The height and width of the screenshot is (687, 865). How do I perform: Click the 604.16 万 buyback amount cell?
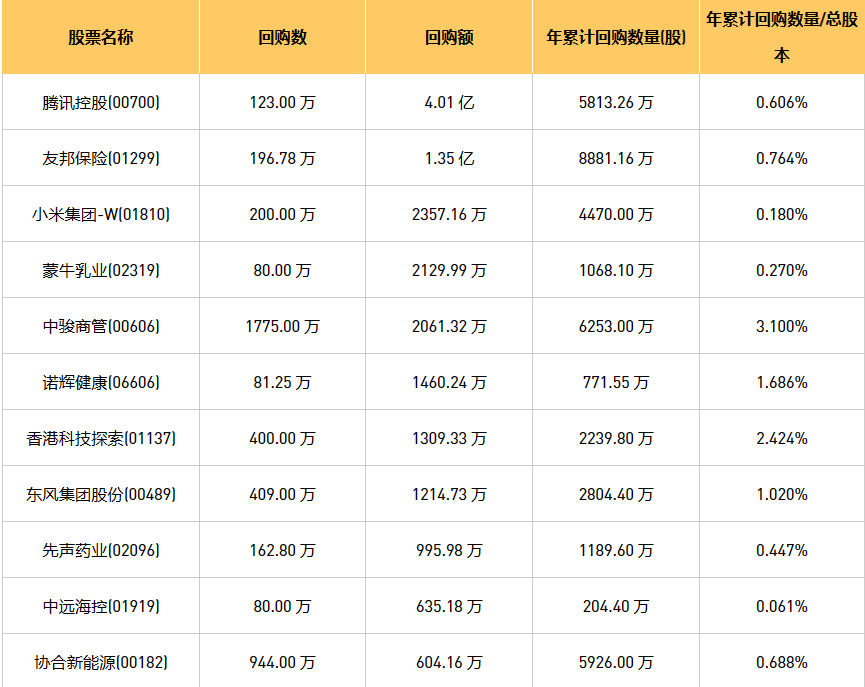click(449, 662)
